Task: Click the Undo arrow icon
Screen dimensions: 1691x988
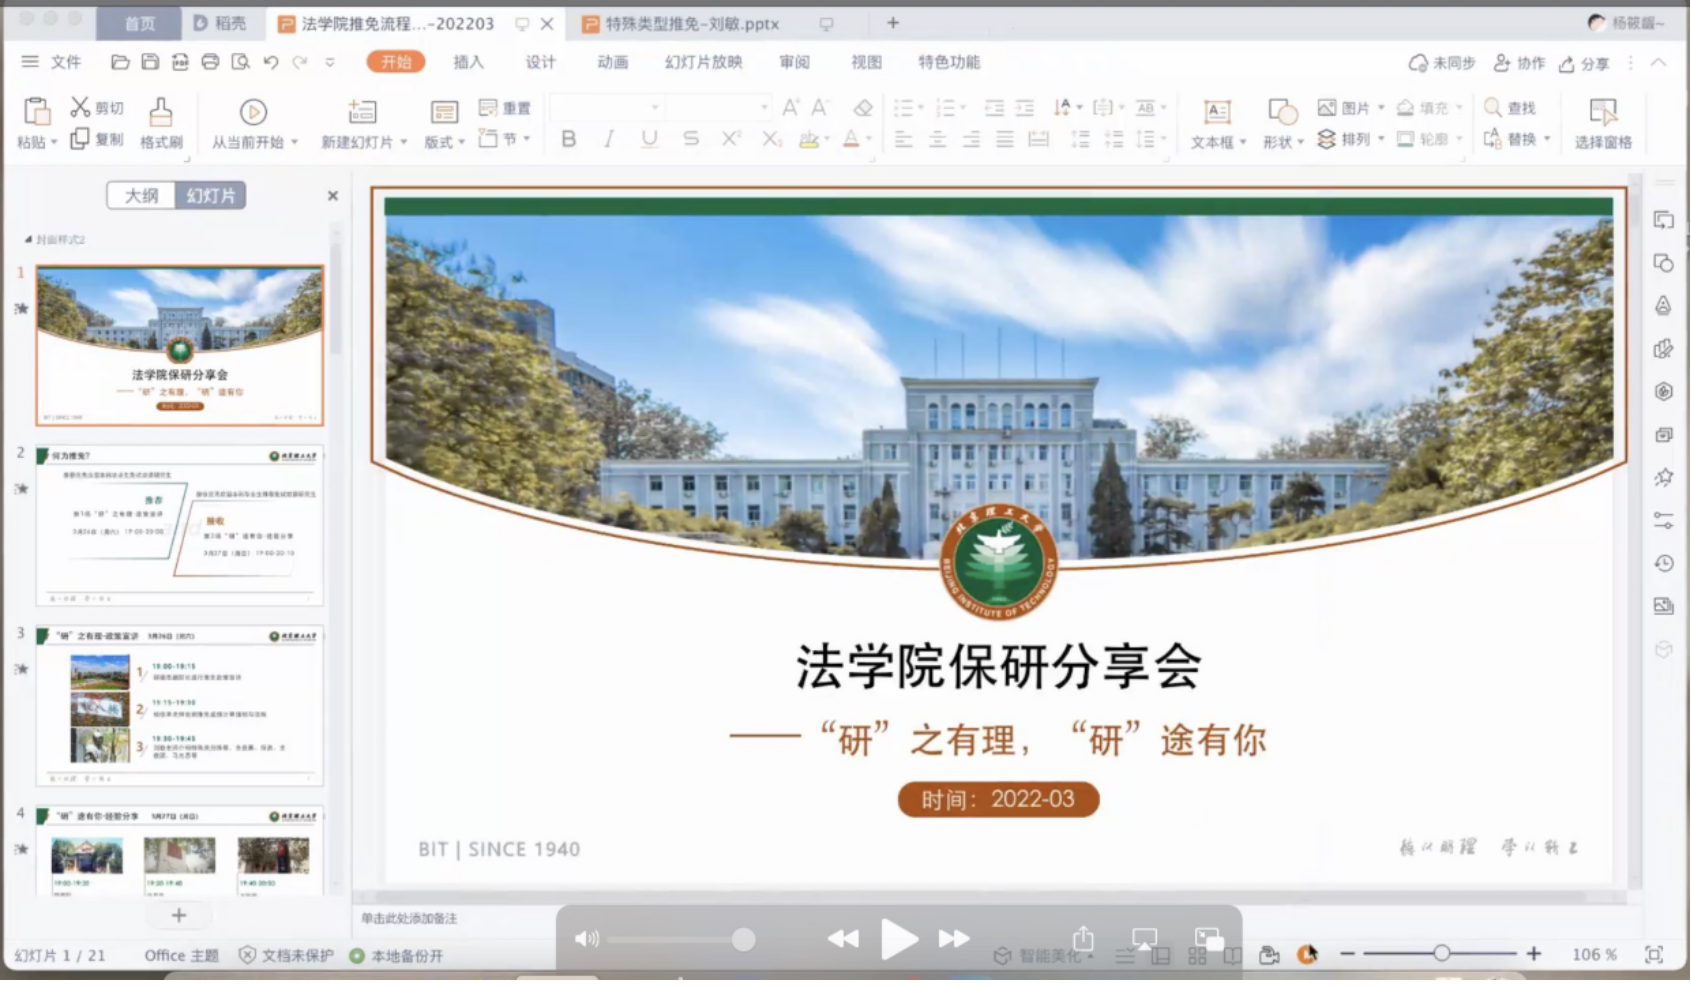Action: tap(270, 62)
